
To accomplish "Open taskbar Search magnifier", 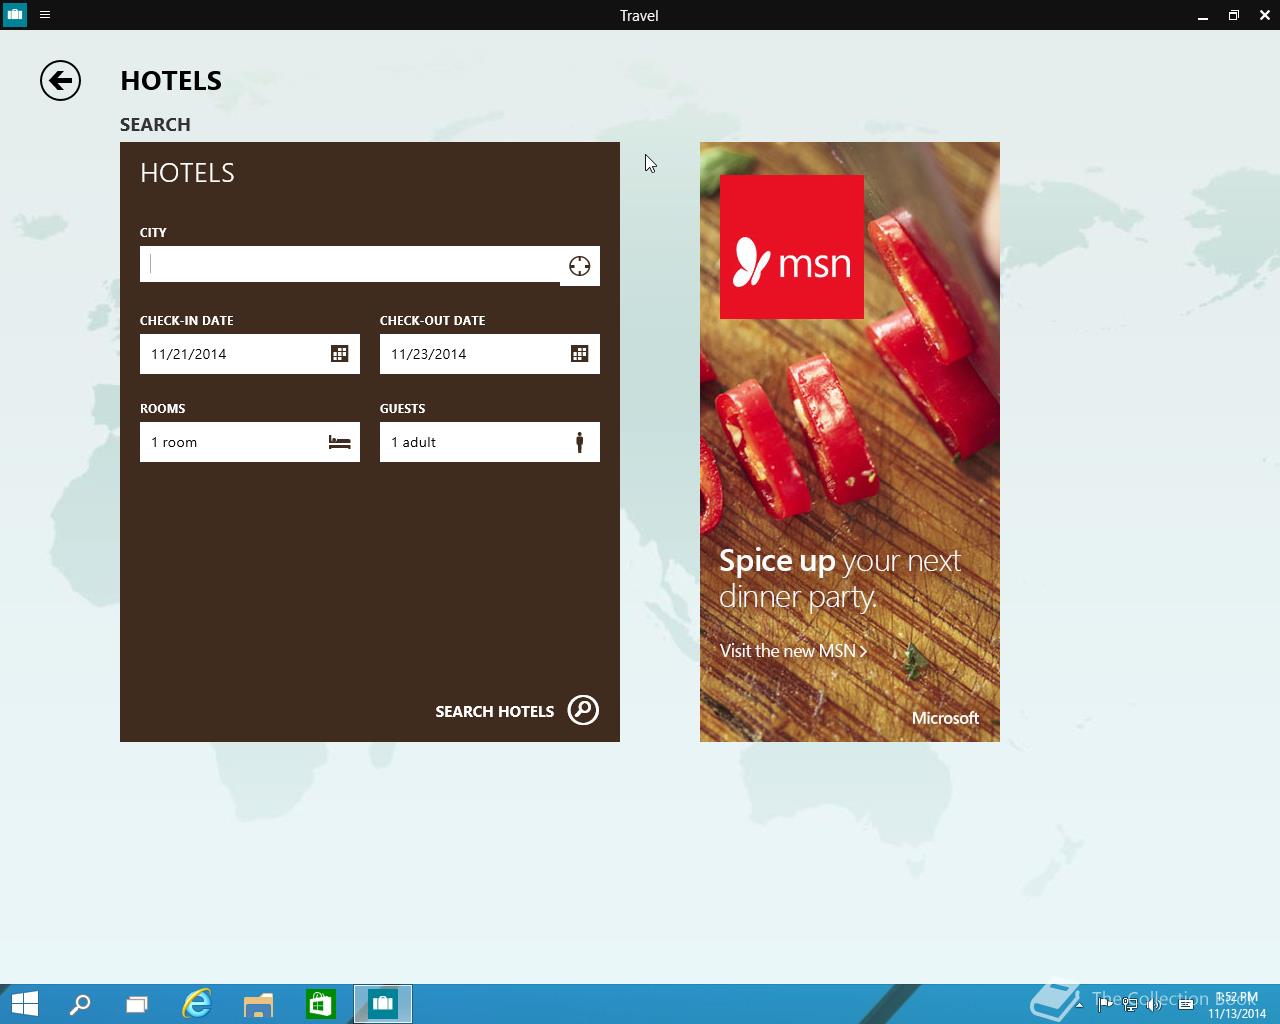I will [x=79, y=1004].
